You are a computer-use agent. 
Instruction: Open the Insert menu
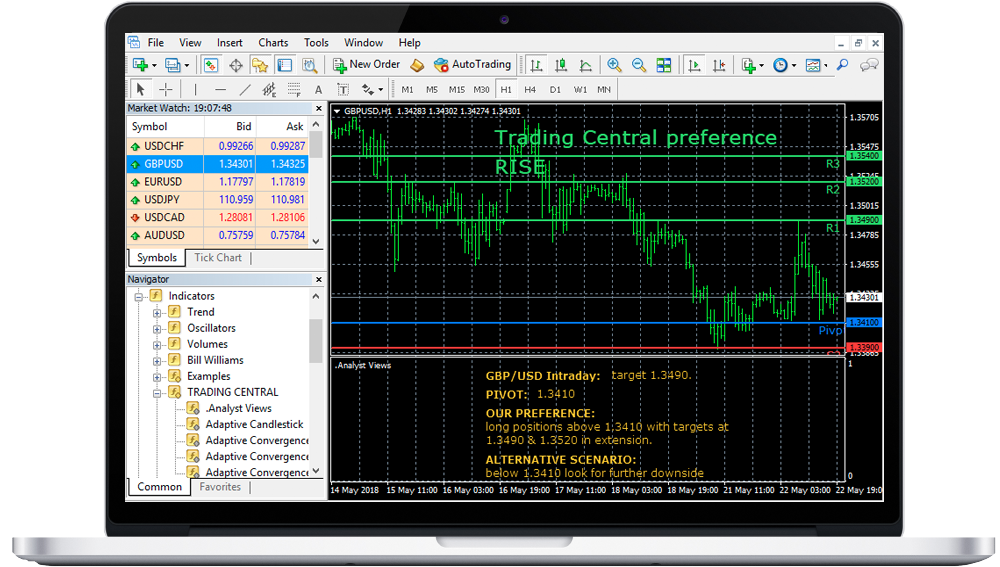click(x=230, y=43)
